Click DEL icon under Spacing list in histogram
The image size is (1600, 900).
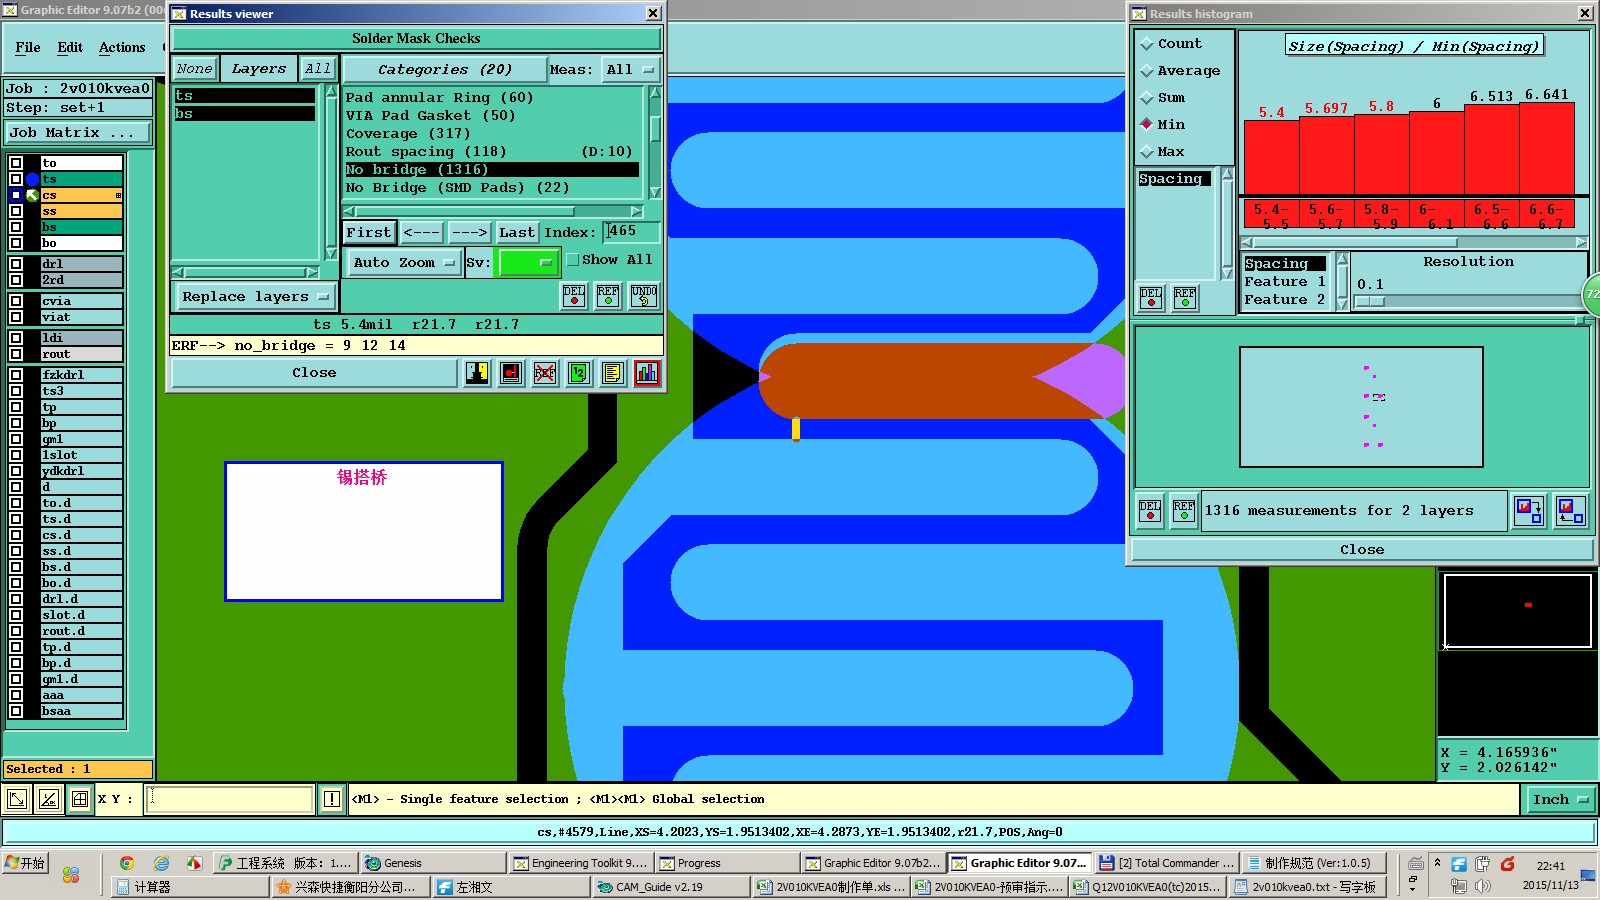[x=1151, y=297]
